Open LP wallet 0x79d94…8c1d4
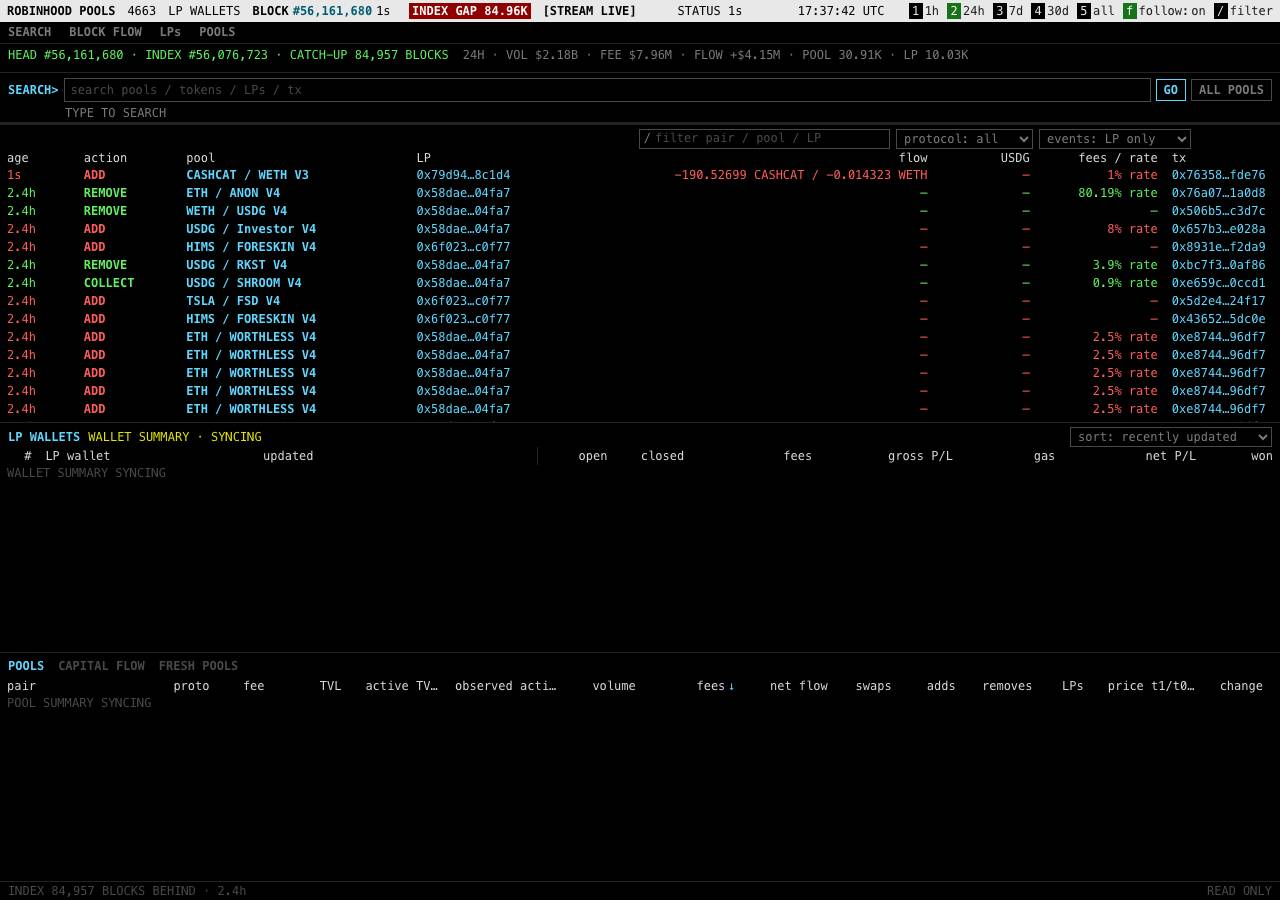Viewport: 1280px width, 900px height. 463,175
